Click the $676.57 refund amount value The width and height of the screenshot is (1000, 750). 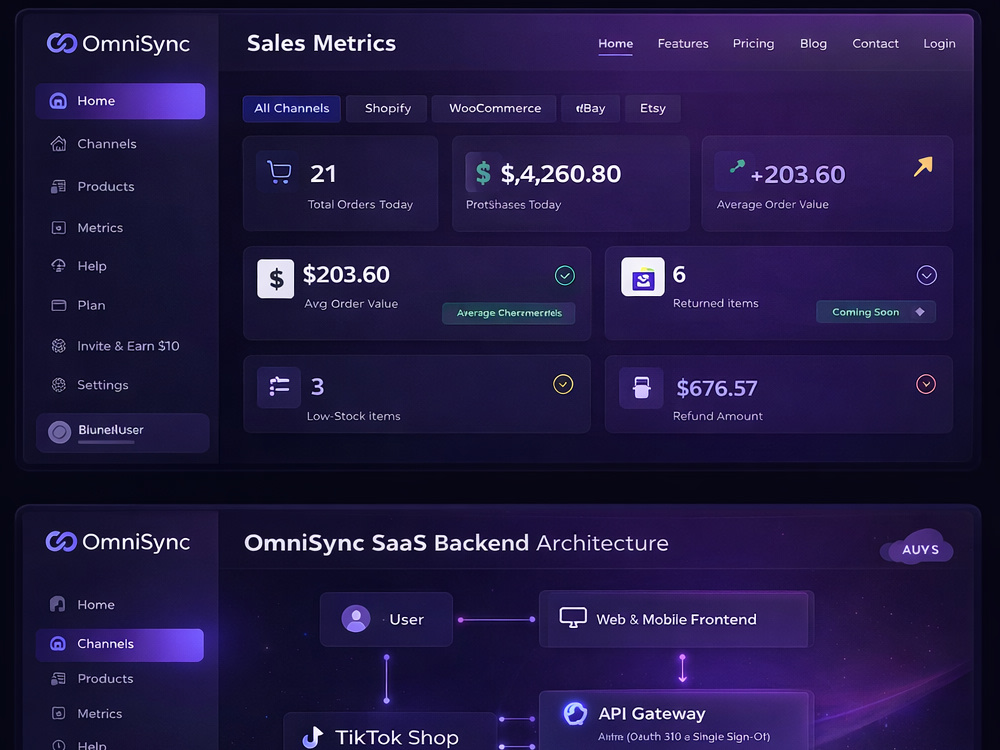pyautogui.click(x=717, y=388)
